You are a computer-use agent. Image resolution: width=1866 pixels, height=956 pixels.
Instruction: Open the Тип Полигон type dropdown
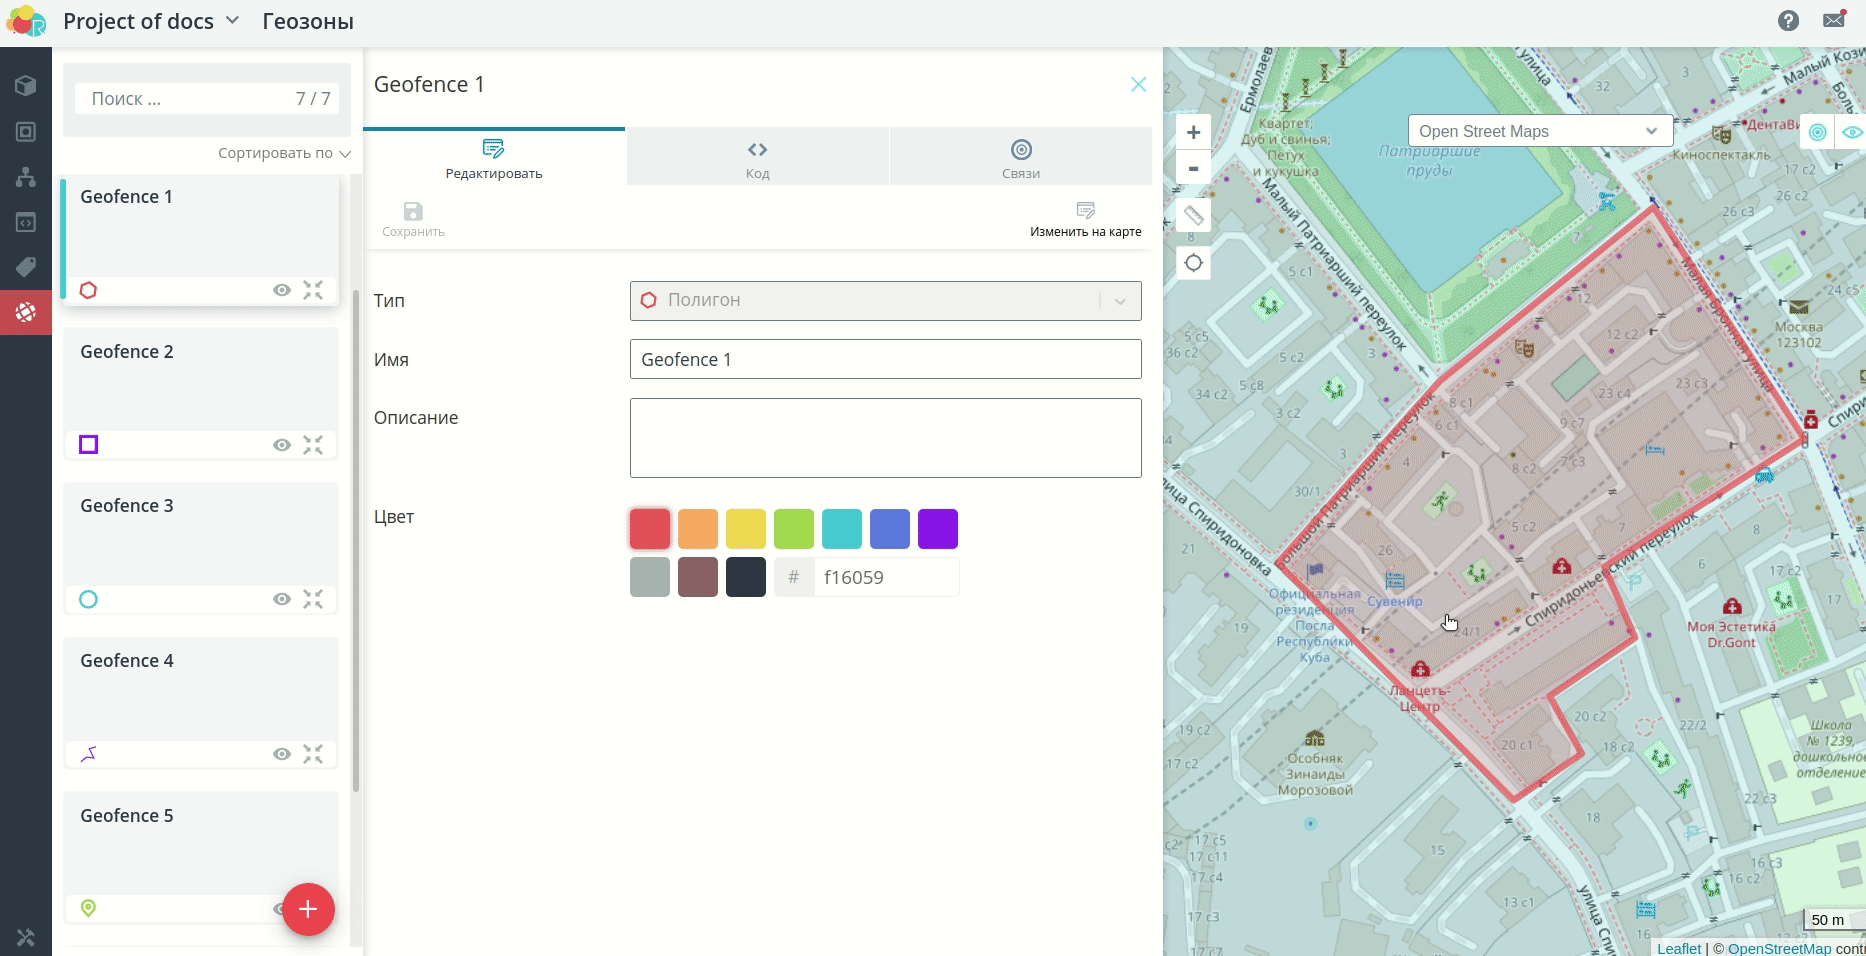tap(885, 300)
